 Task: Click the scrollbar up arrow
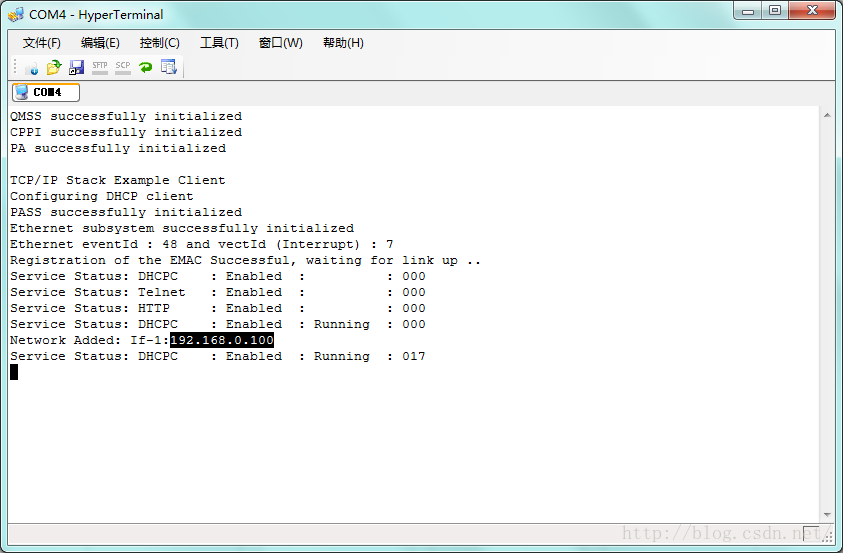827,115
